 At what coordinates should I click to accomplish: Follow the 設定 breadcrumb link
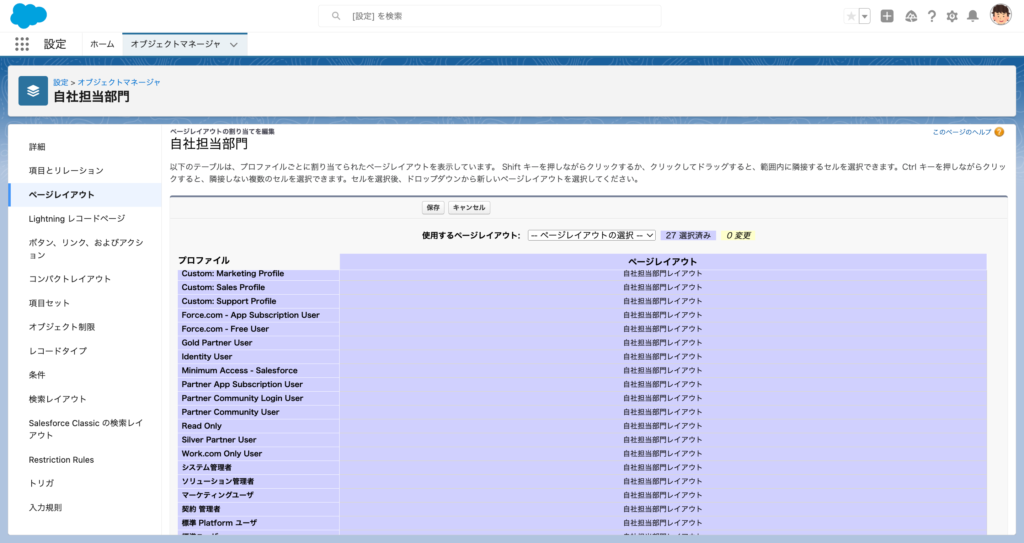pyautogui.click(x=61, y=82)
